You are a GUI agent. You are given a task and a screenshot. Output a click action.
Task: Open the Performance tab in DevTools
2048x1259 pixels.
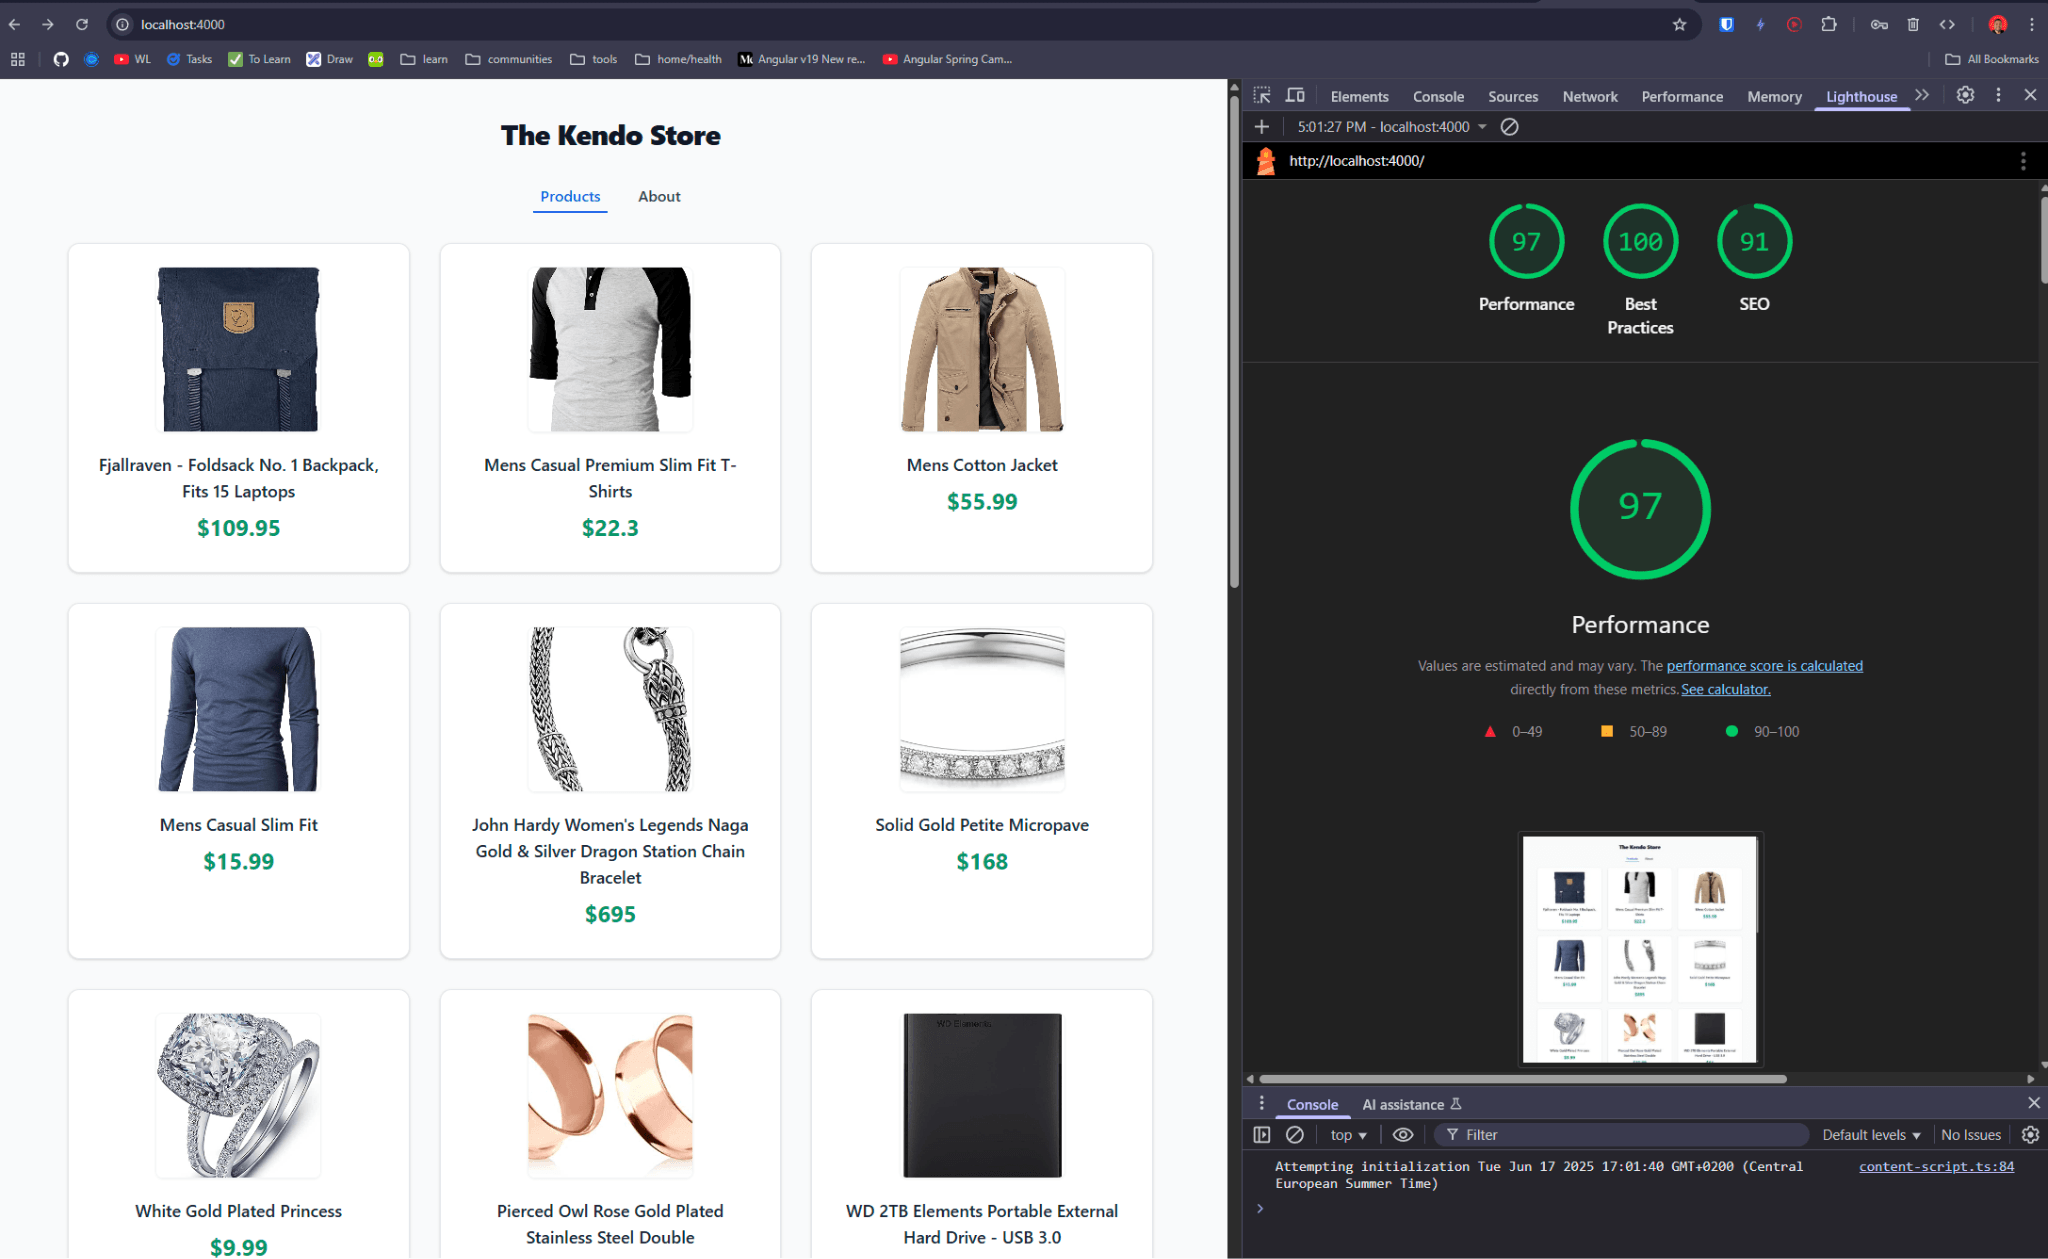[x=1682, y=97]
